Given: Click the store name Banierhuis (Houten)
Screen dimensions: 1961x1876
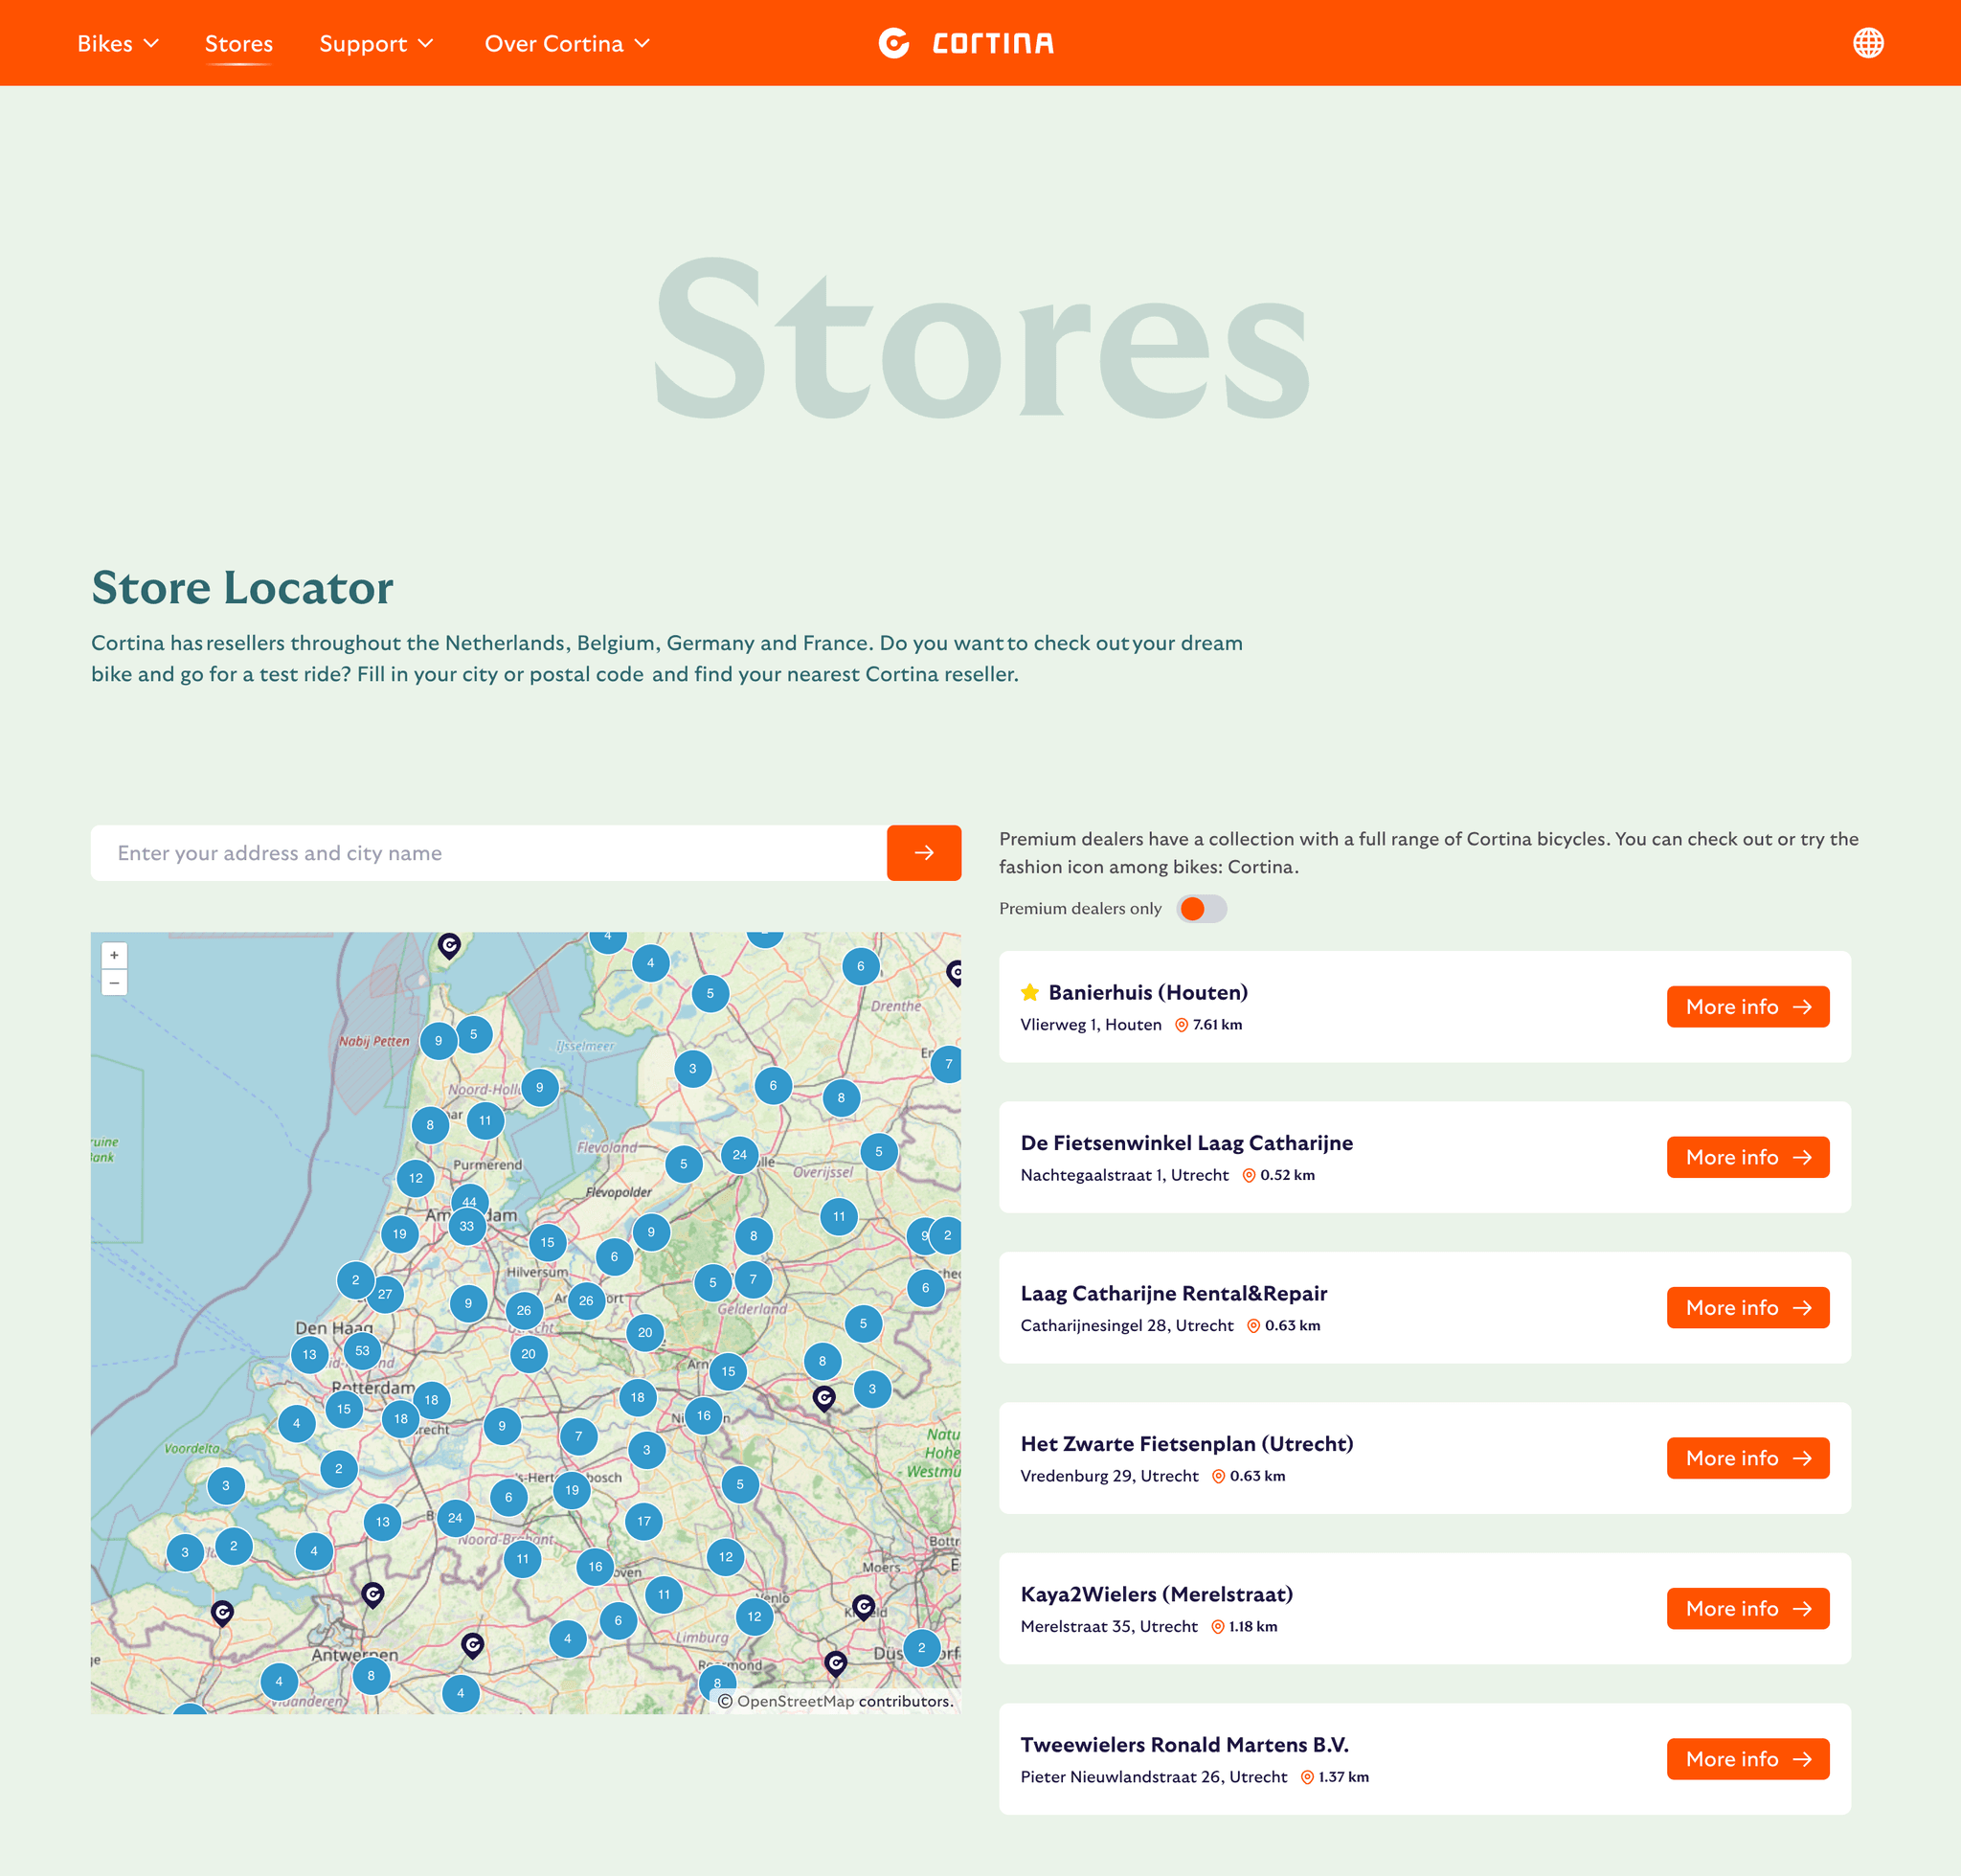Looking at the screenshot, I should [x=1147, y=992].
